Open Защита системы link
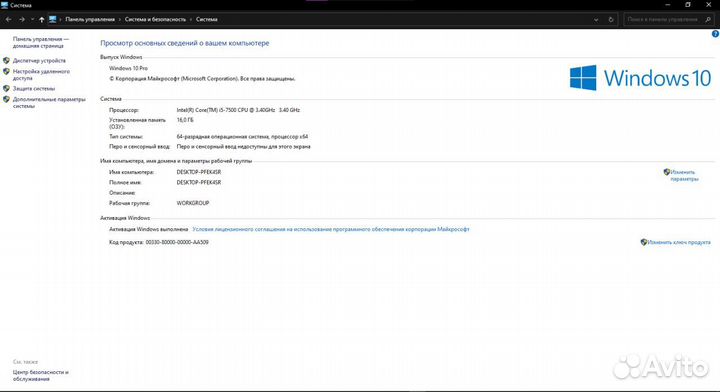This screenshot has width=720, height=392. [34, 88]
